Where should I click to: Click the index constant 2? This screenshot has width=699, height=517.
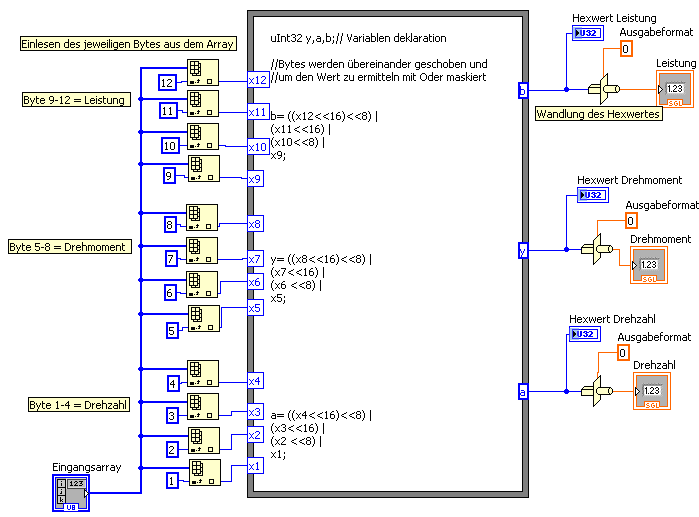(x=172, y=449)
